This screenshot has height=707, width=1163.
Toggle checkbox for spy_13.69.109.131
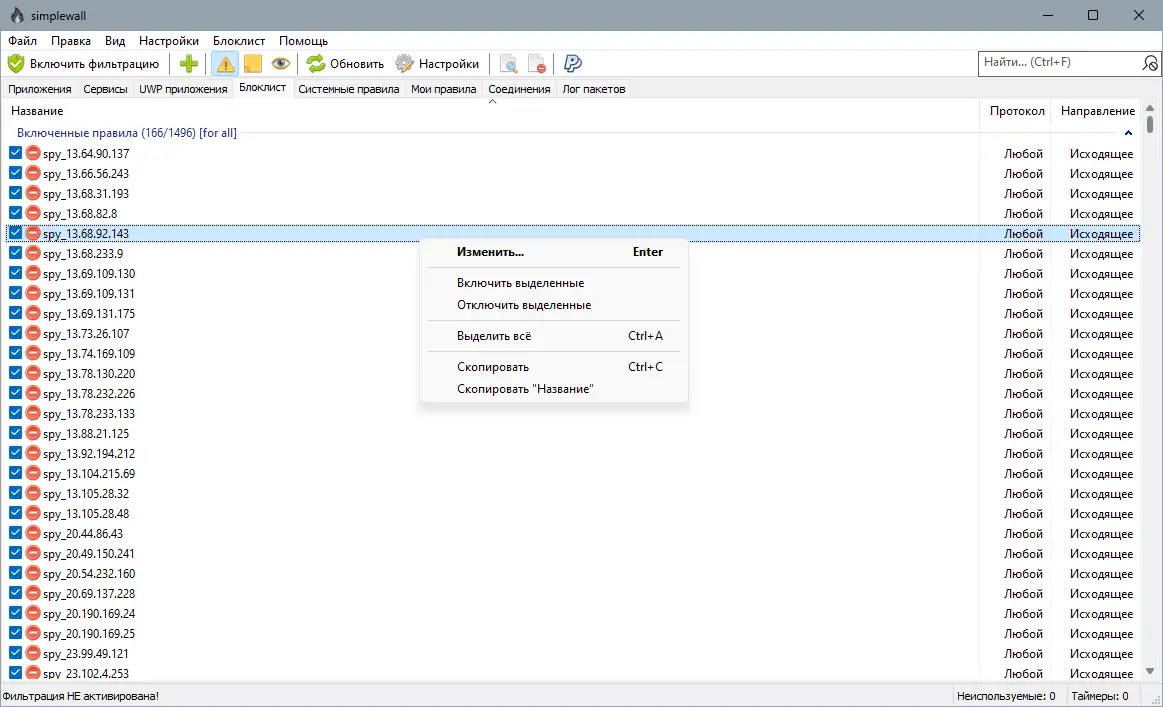15,293
